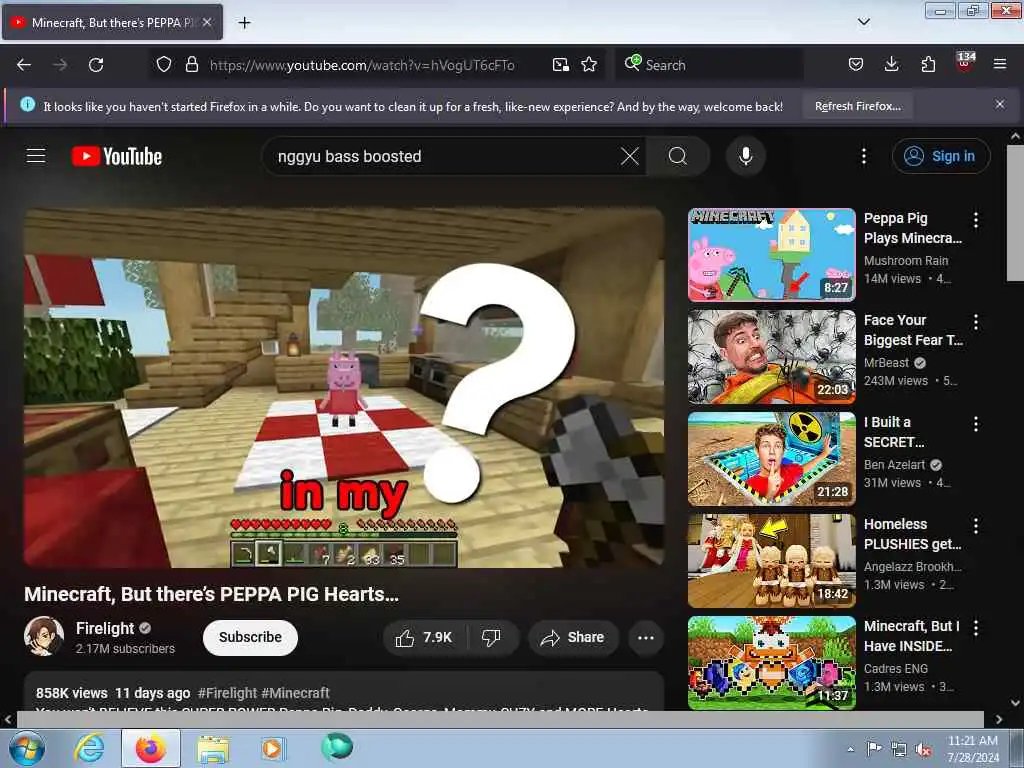Open options menu for Peppa Pig Plays Minecraft
The image size is (1024, 768).
(976, 220)
